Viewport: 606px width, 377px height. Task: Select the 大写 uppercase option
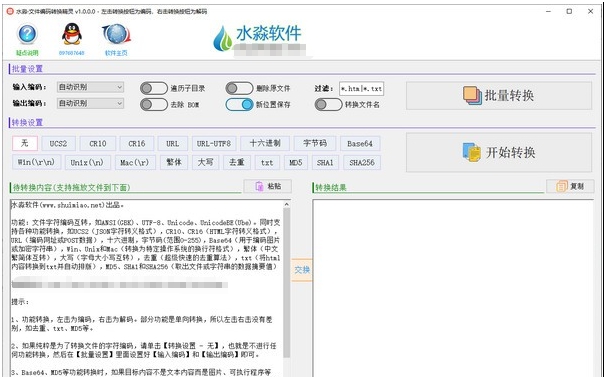pos(206,162)
